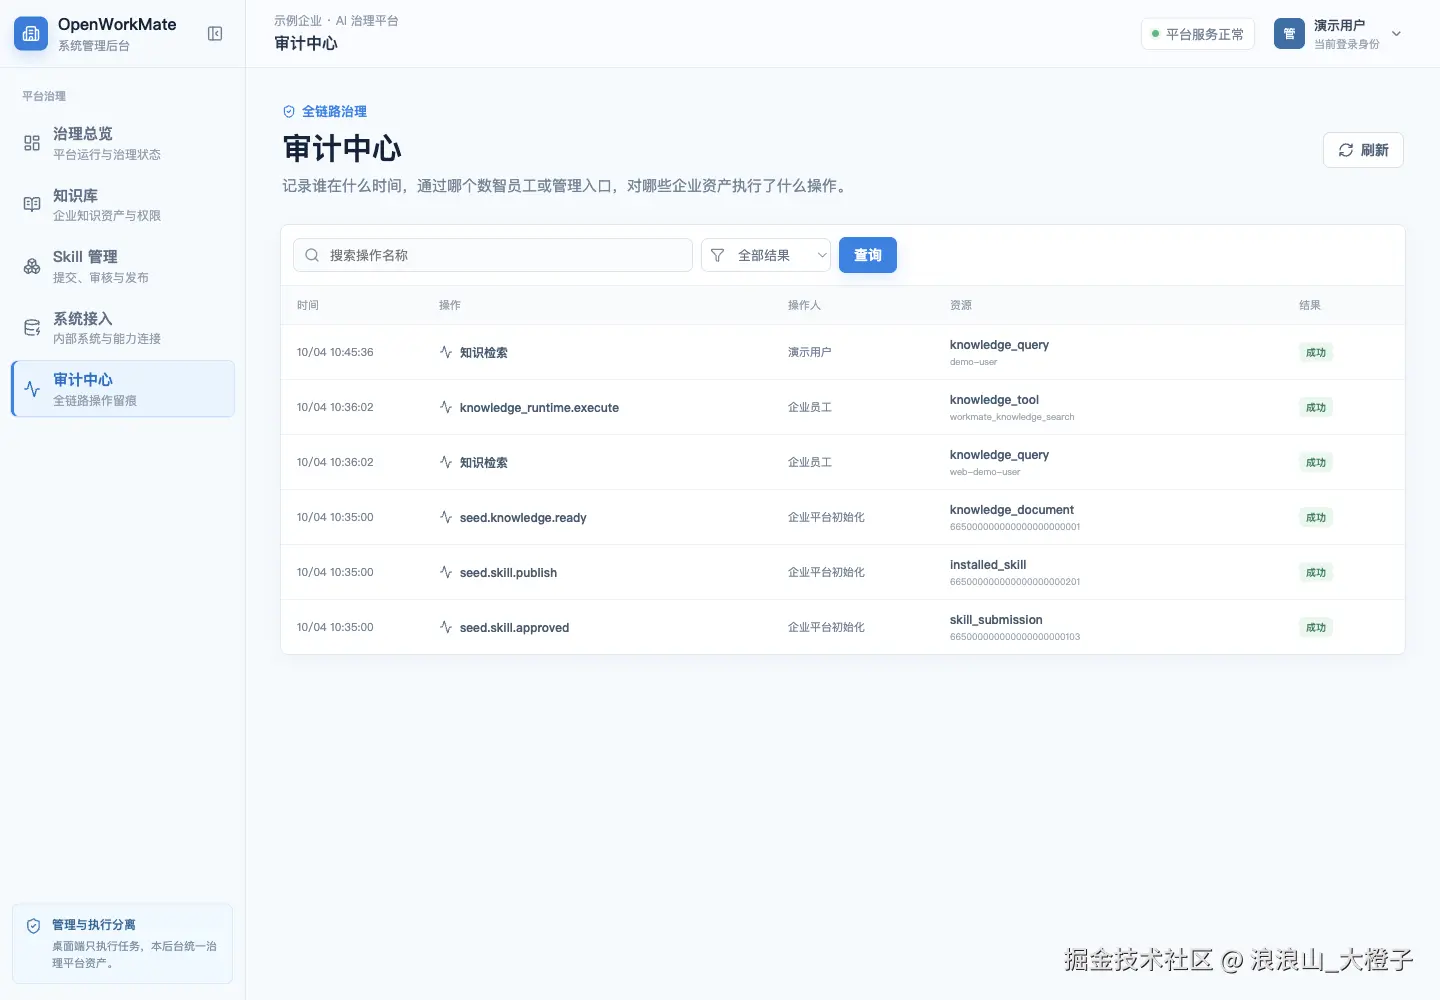Click the 时间 column header

[x=308, y=305]
